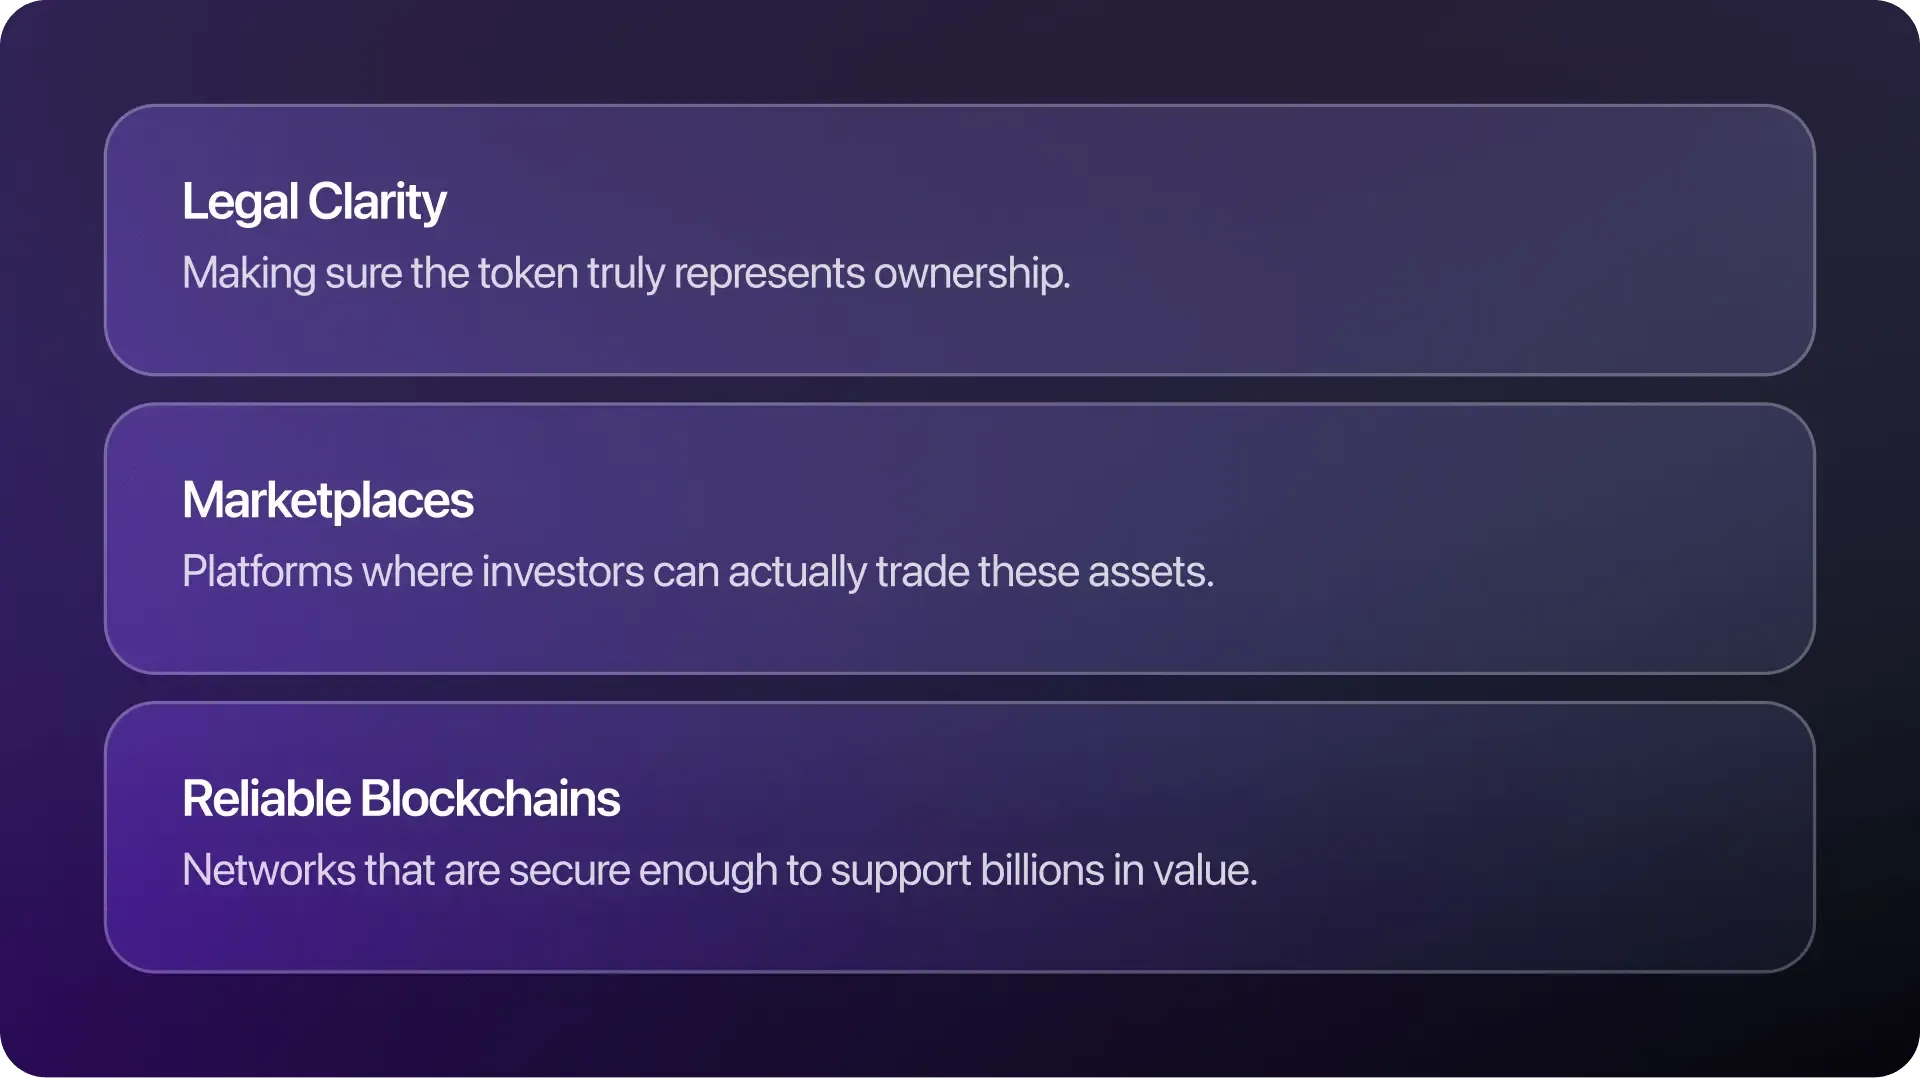Click the word "Clarity" in the heading

(376, 202)
